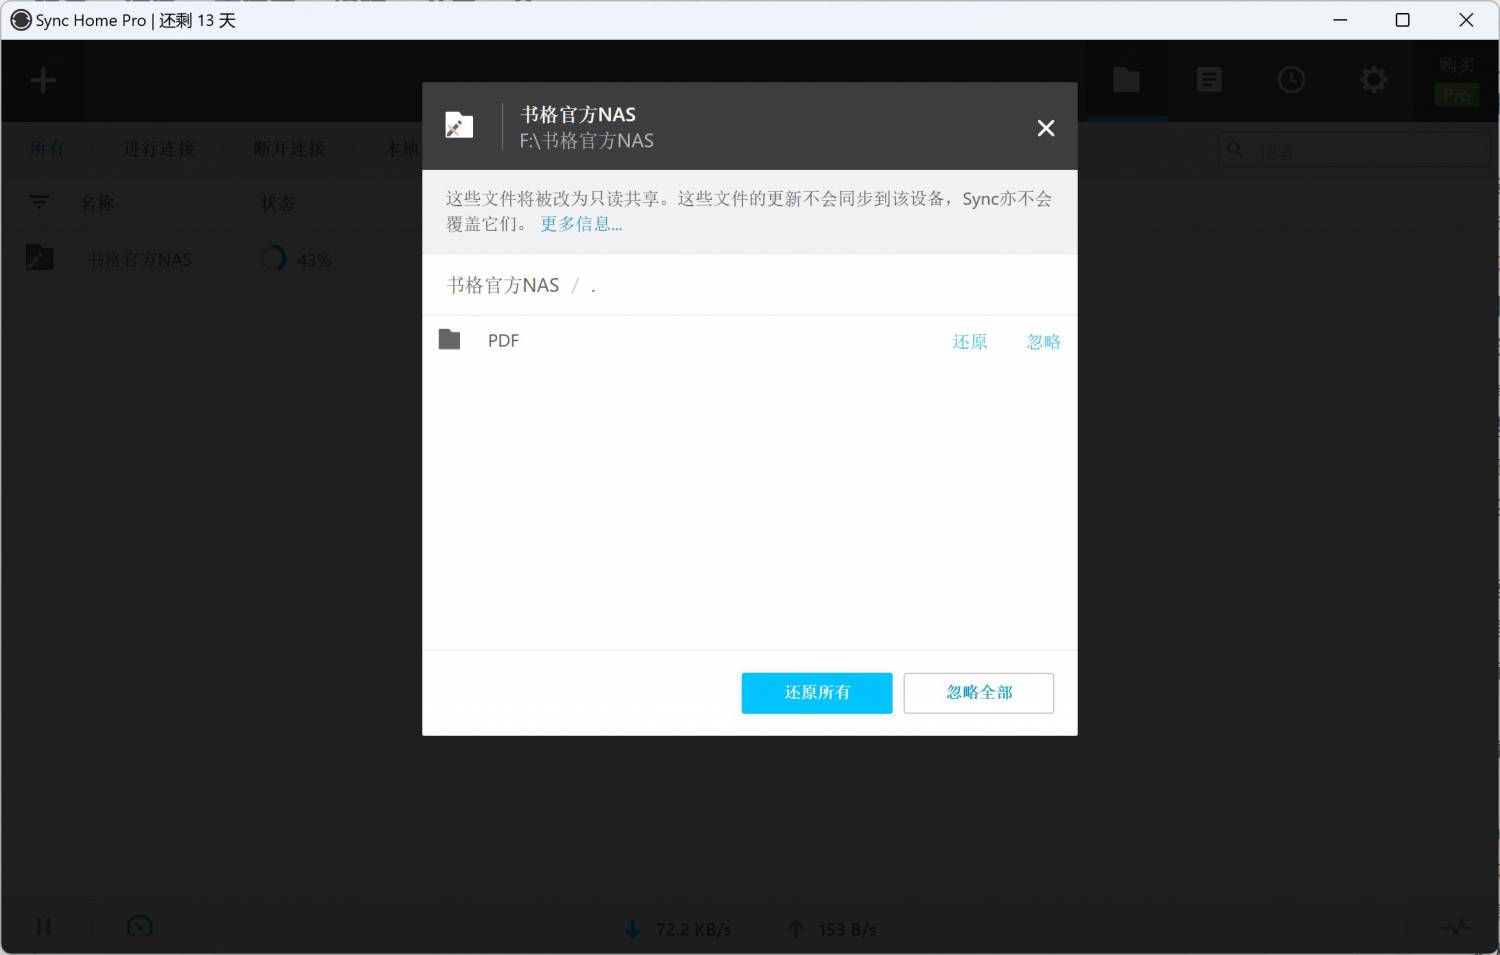The width and height of the screenshot is (1500, 955).
Task: Click the speed limit gauge icon
Action: point(140,927)
